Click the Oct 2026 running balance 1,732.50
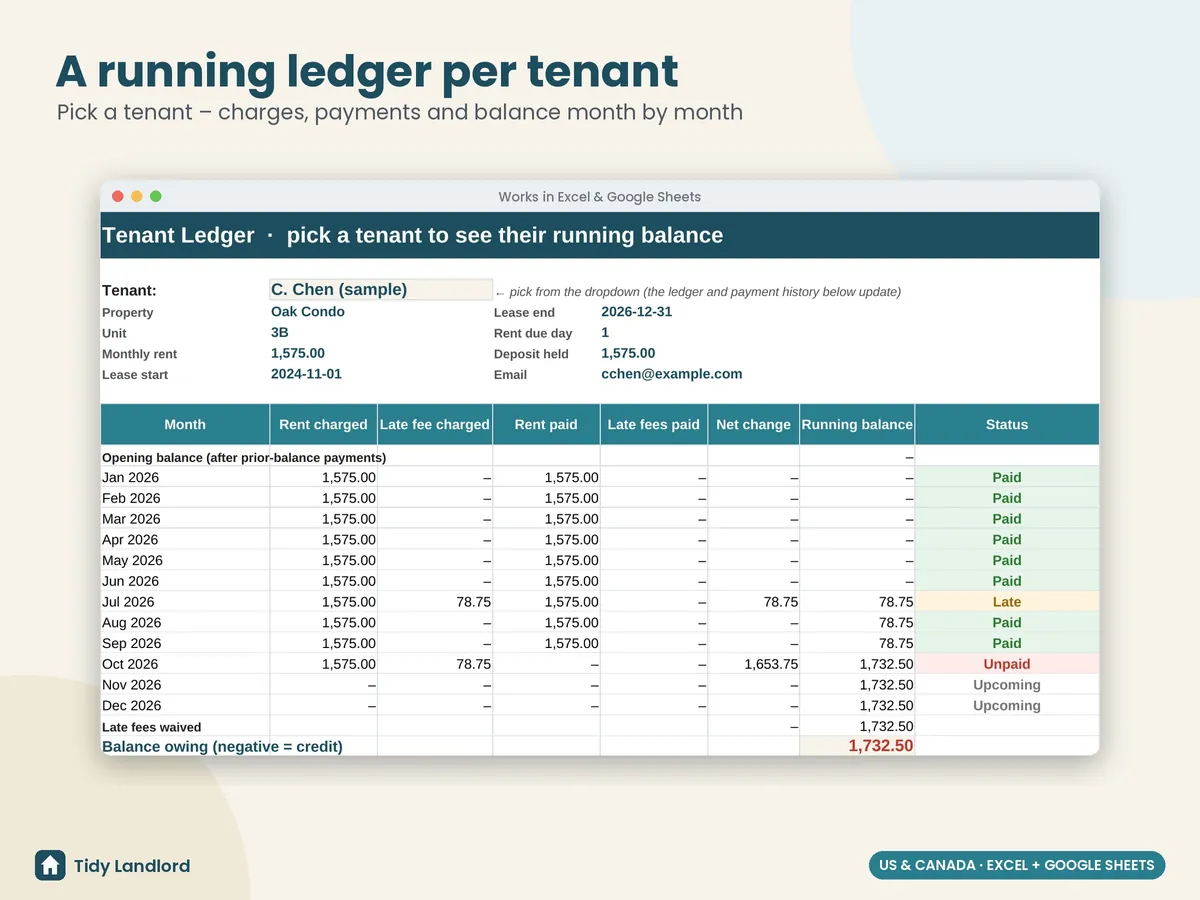Image resolution: width=1200 pixels, height=900 pixels. coord(886,665)
